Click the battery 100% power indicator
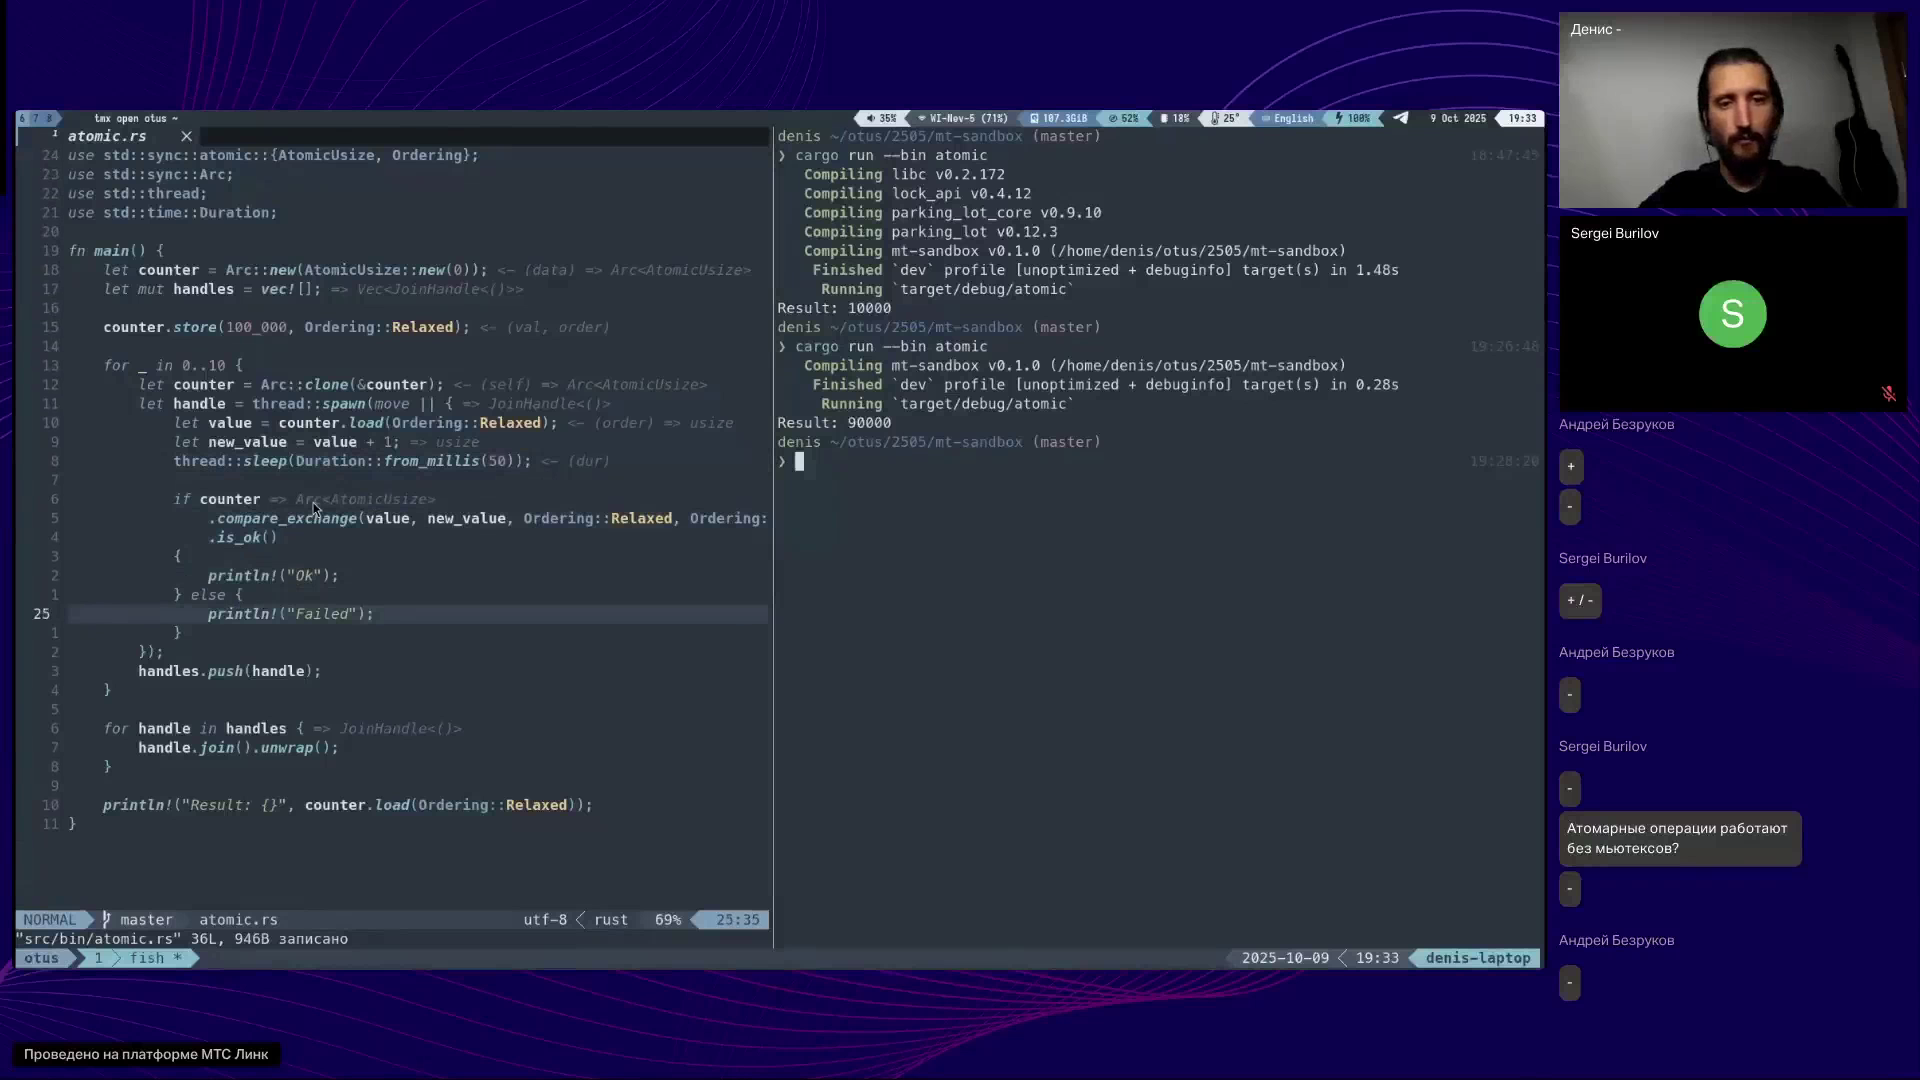Viewport: 1920px width, 1080px height. 1352,118
